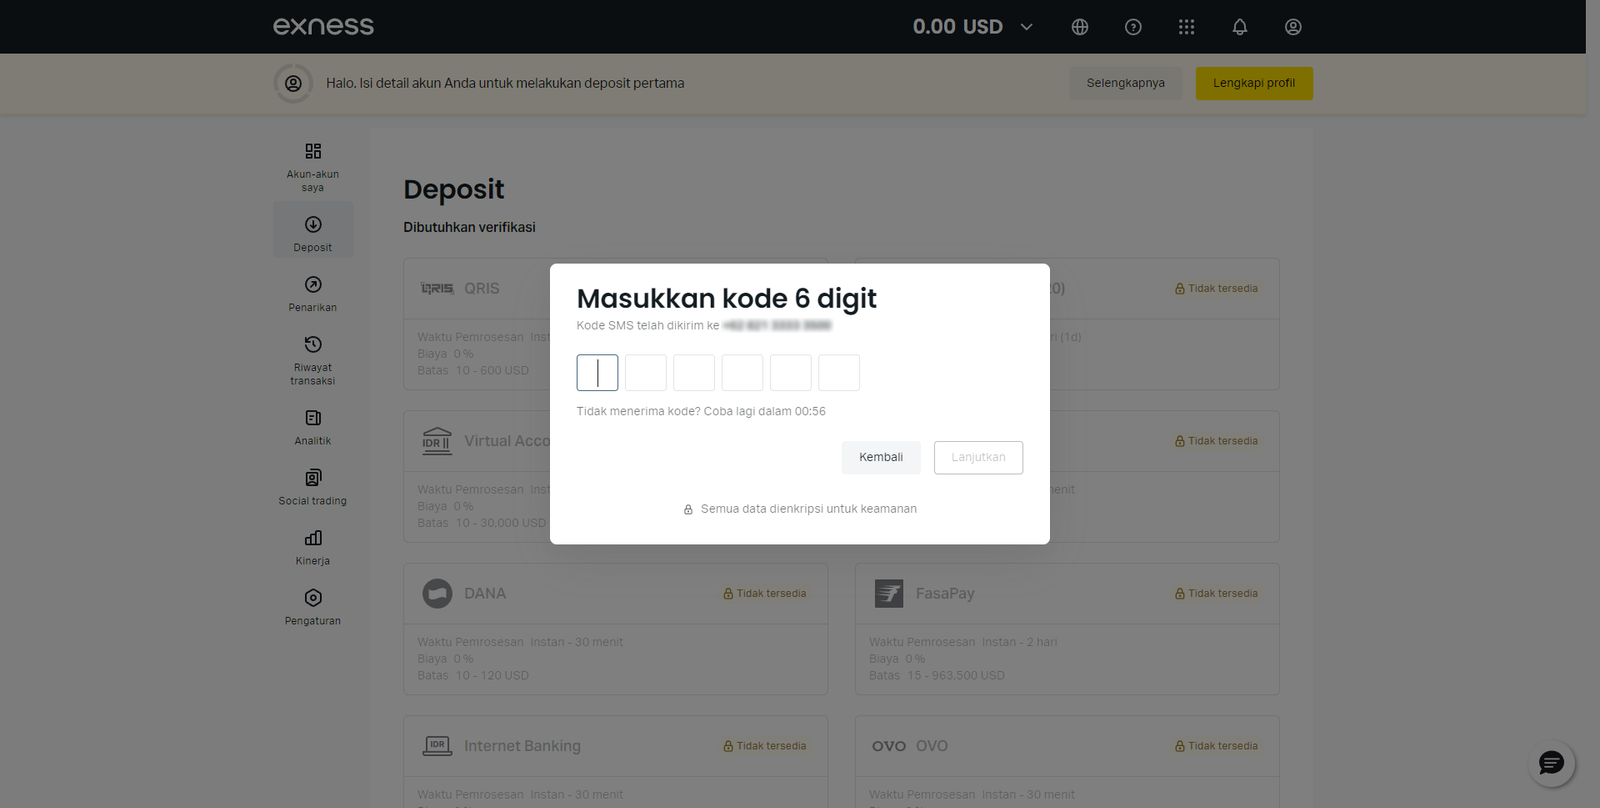1600x808 pixels.
Task: Click the Exness logo
Action: point(323,27)
